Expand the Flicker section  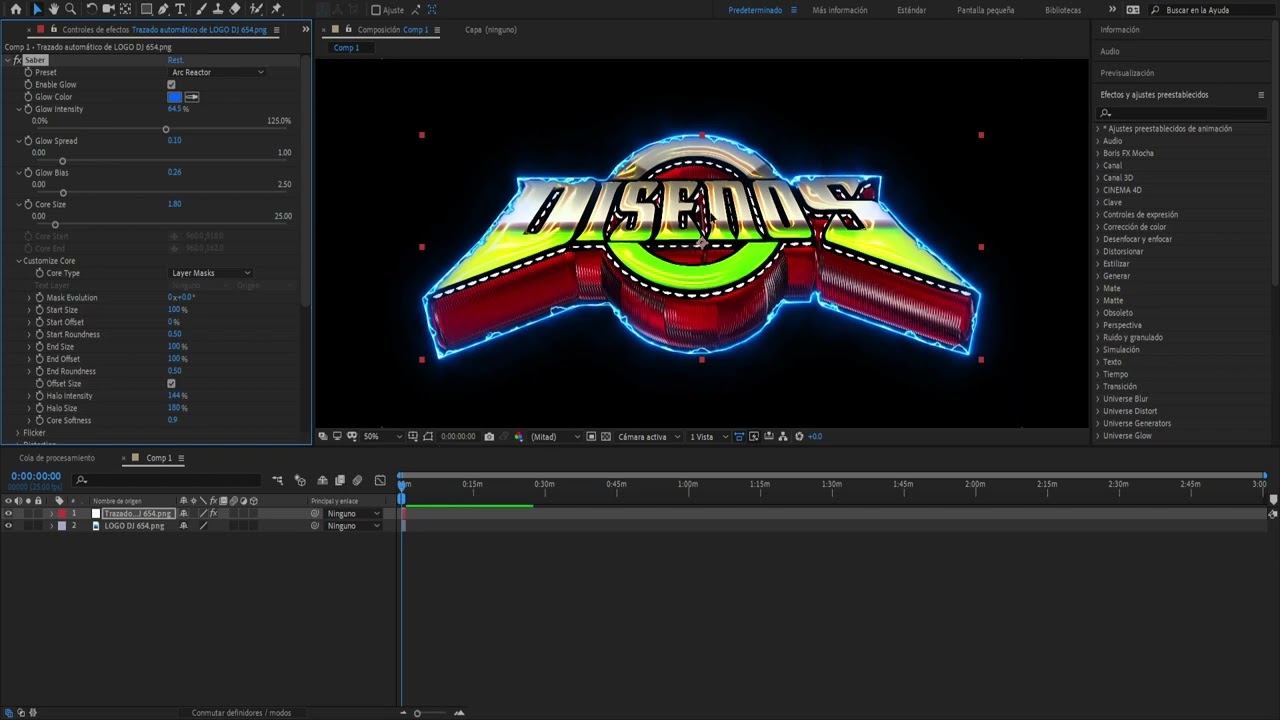(18, 433)
